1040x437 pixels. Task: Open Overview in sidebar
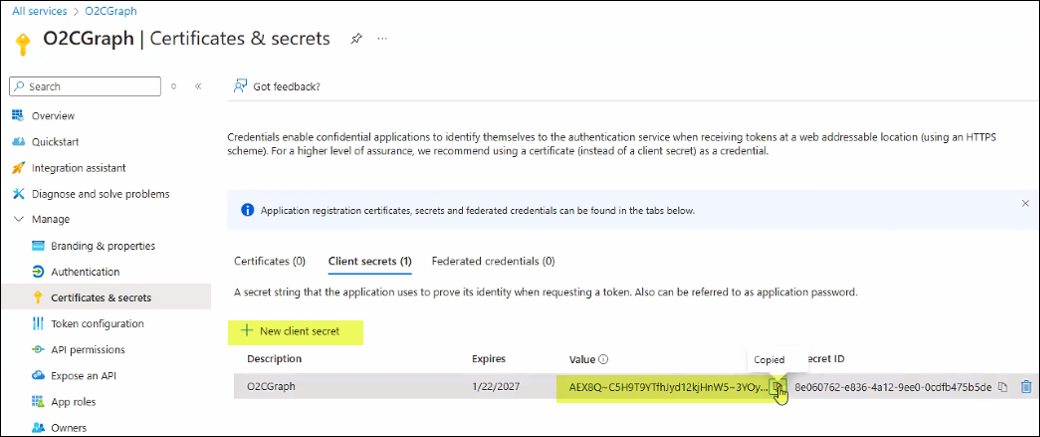pyautogui.click(x=53, y=115)
